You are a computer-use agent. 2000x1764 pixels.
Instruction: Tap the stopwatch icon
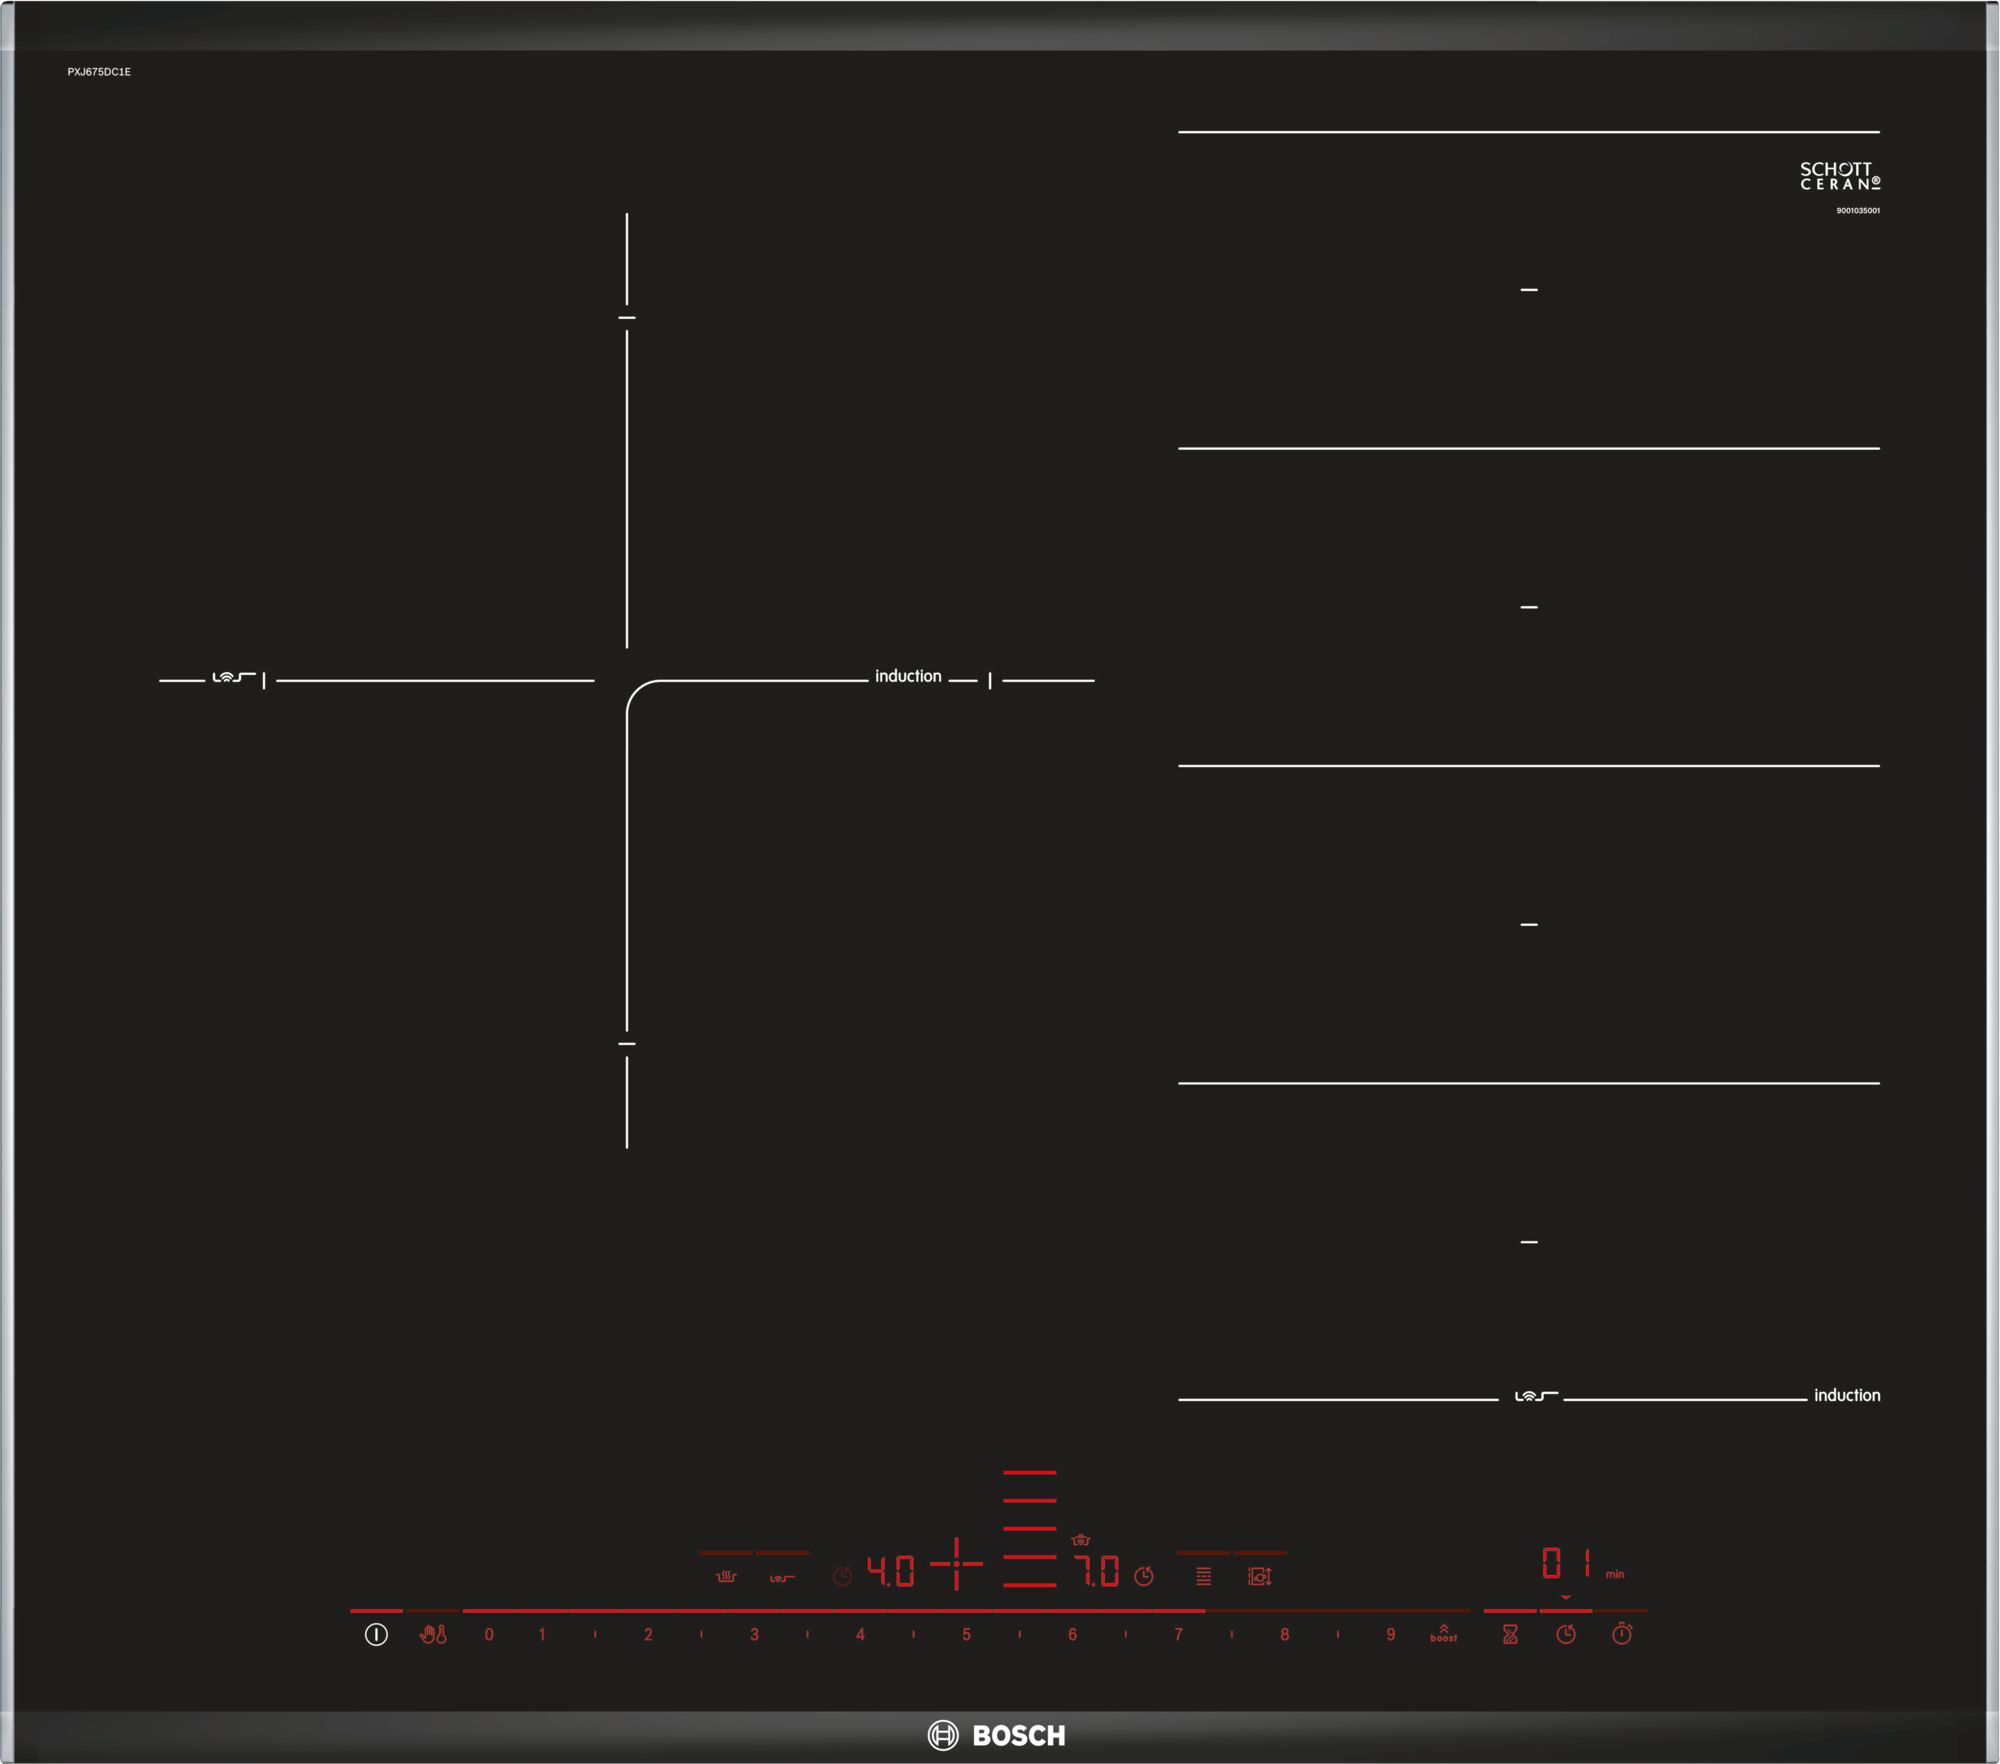(x=1622, y=1634)
